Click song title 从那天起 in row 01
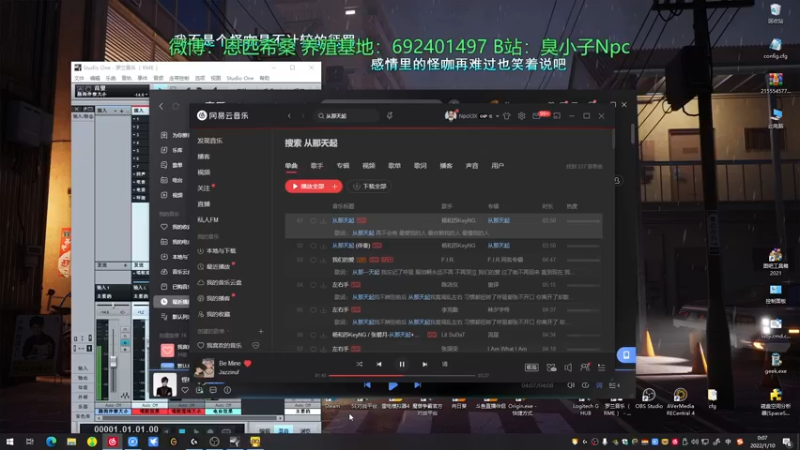Screen dimensions: 800x450 point(343,220)
